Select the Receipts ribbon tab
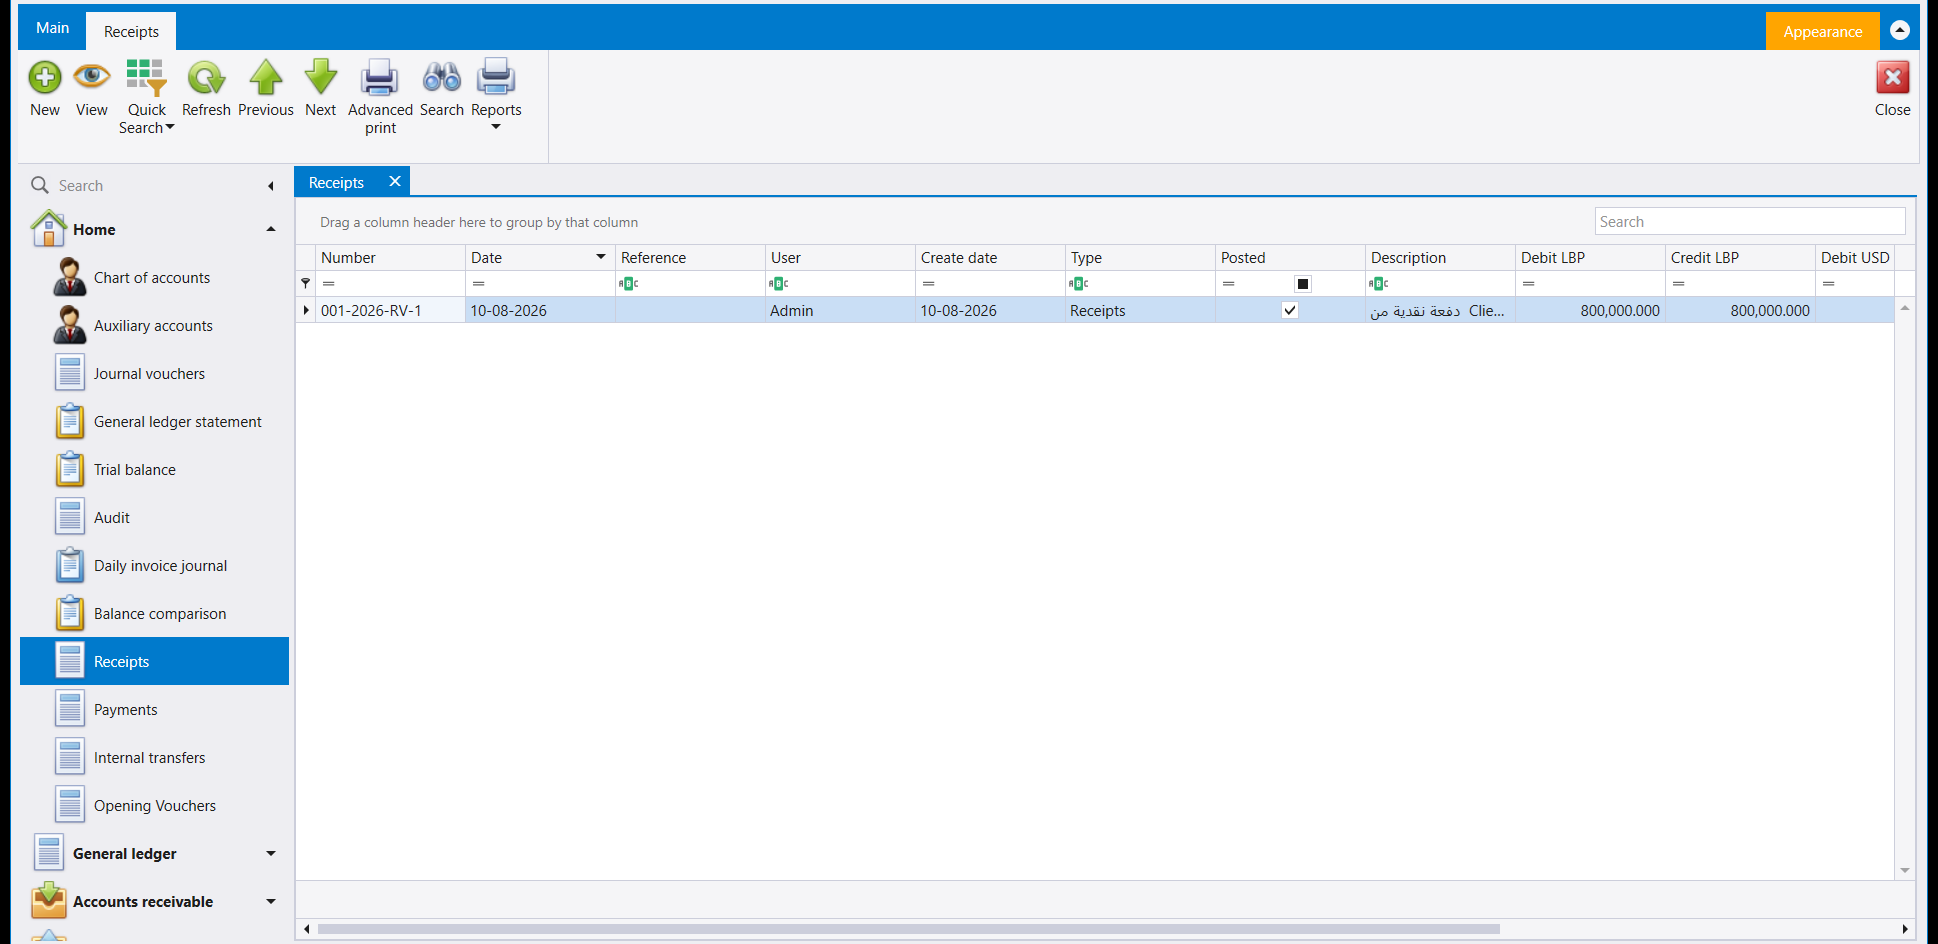This screenshot has height=944, width=1938. (131, 31)
